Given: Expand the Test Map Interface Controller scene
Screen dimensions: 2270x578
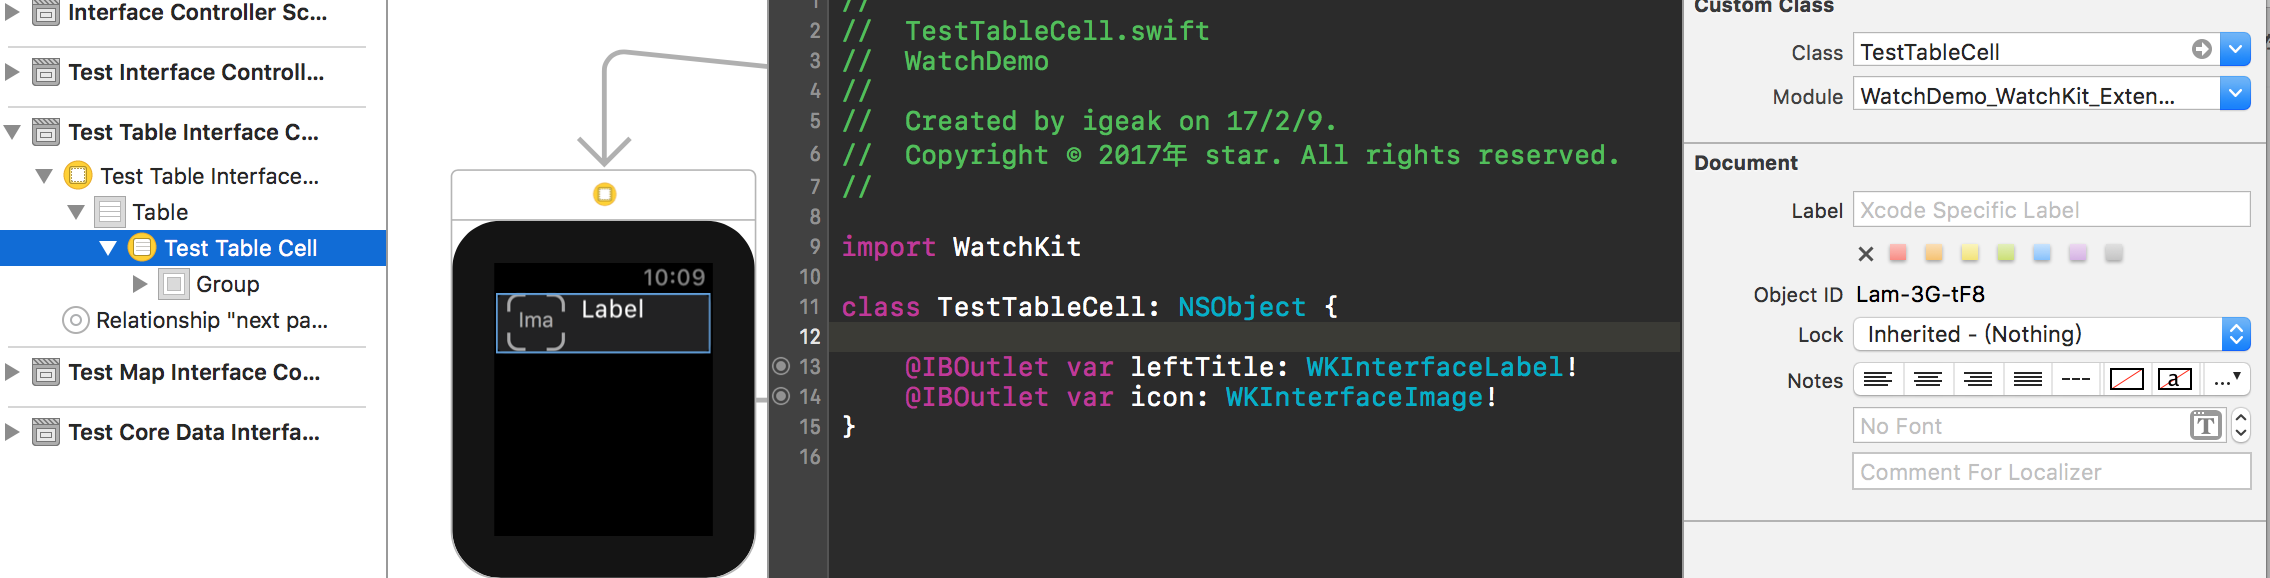Looking at the screenshot, I should tap(12, 372).
